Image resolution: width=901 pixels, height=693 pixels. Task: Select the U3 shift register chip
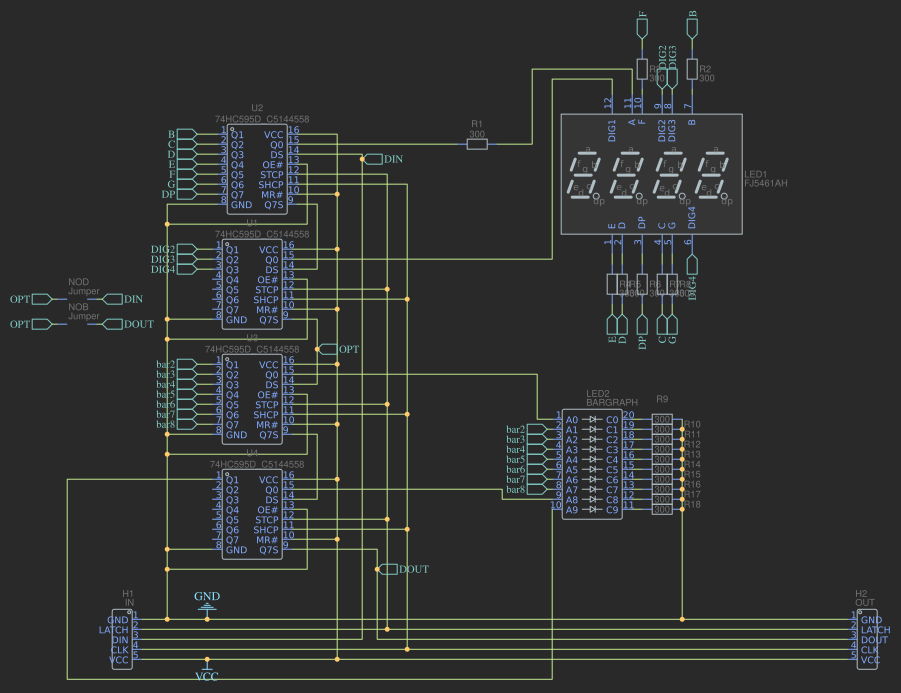tap(252, 399)
